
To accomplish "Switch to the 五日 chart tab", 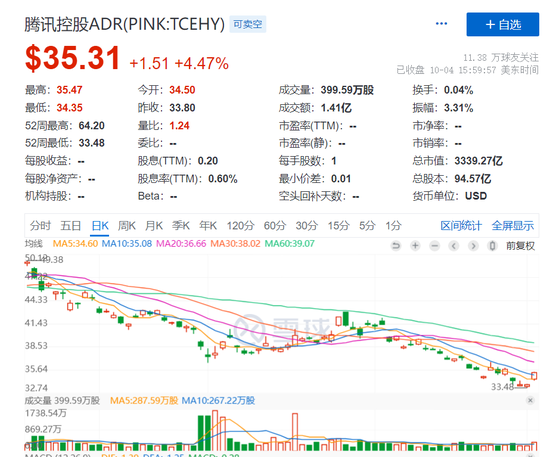I will [71, 226].
